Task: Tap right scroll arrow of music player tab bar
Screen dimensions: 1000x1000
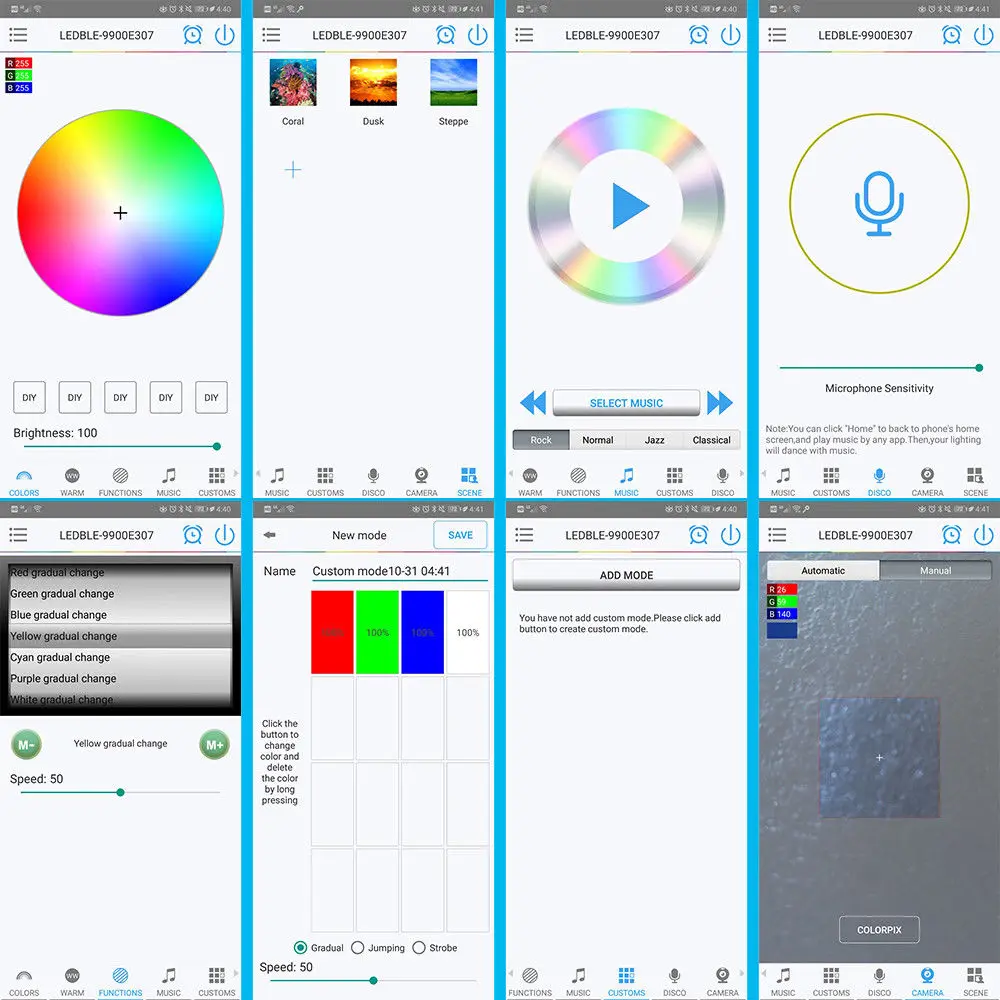Action: coord(742,473)
